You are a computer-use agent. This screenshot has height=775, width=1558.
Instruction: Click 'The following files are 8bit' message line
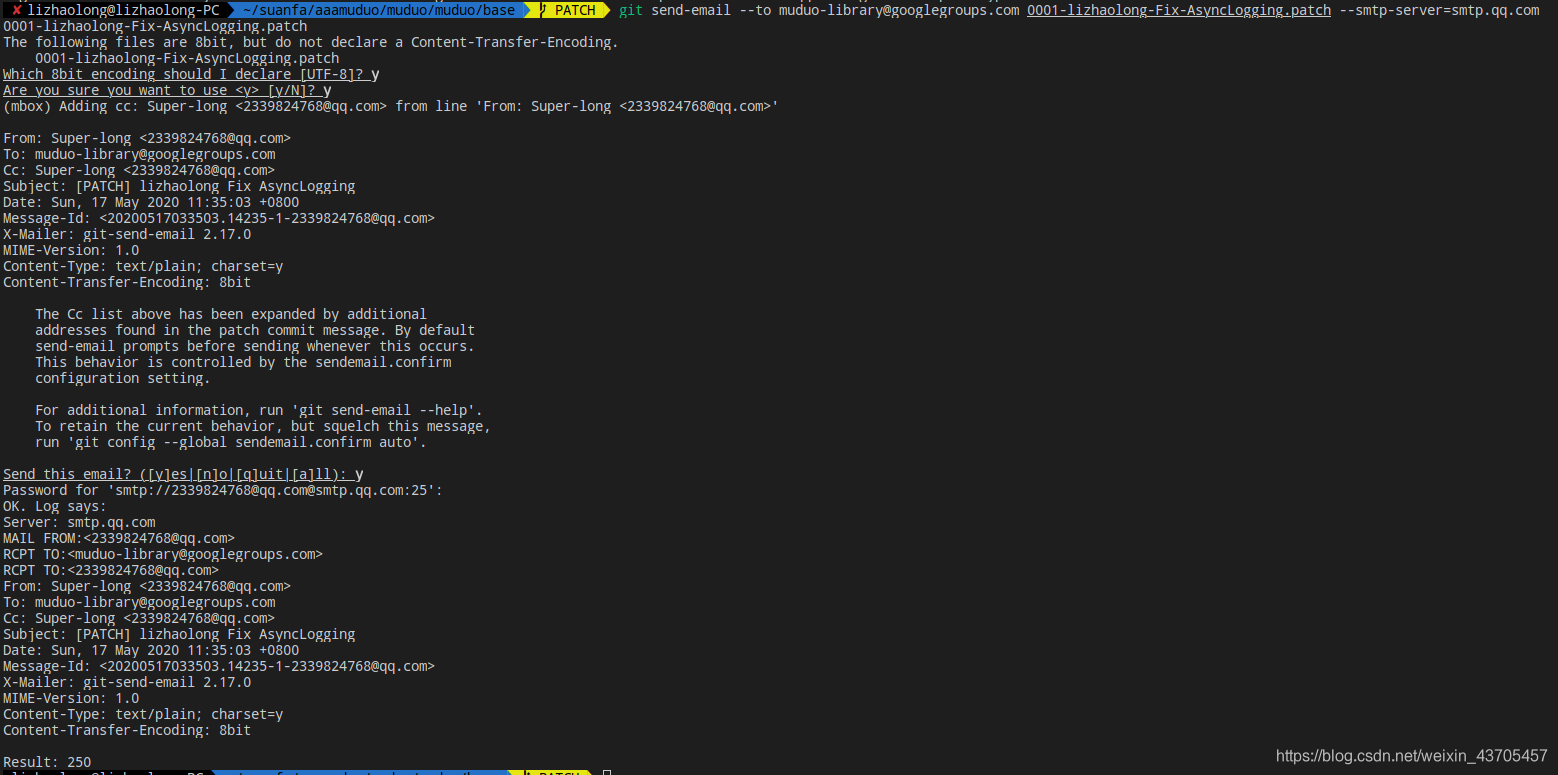pos(311,42)
